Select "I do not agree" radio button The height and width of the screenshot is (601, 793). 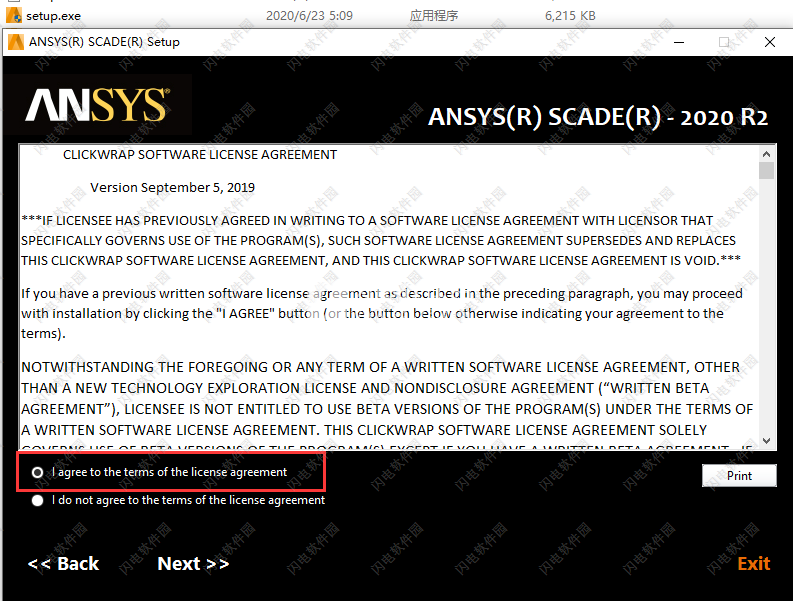click(x=37, y=500)
